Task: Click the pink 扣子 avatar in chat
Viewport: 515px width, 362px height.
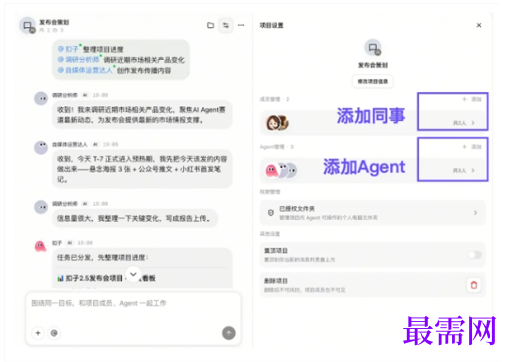Action: click(41, 246)
